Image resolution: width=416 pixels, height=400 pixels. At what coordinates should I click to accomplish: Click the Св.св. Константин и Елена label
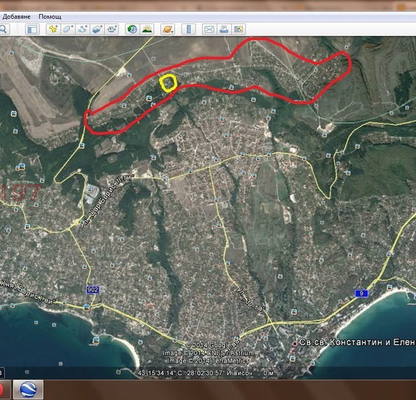(357, 342)
